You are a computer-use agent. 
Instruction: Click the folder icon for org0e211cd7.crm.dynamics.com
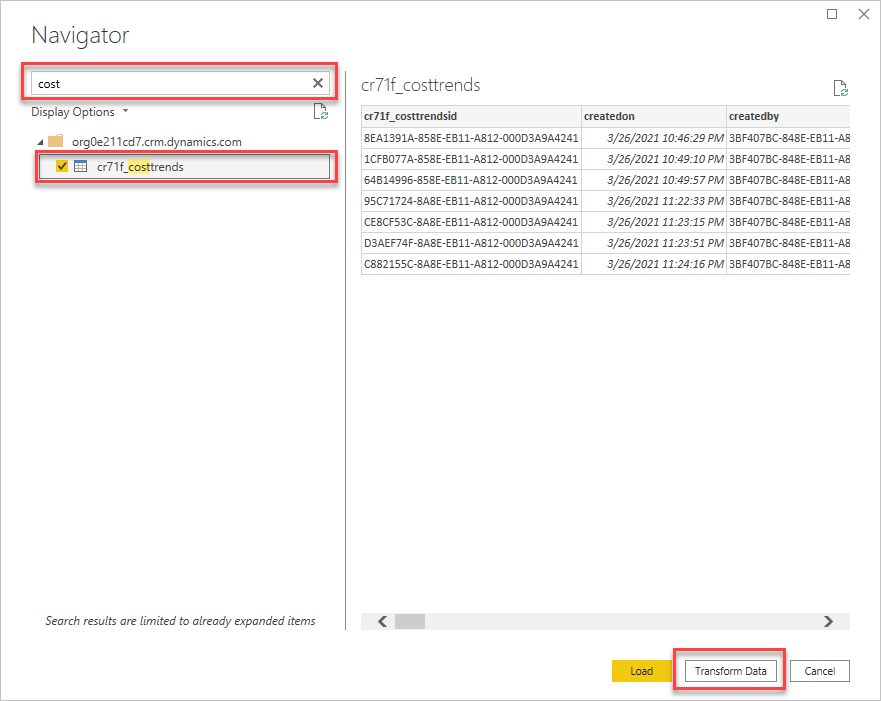click(x=56, y=141)
